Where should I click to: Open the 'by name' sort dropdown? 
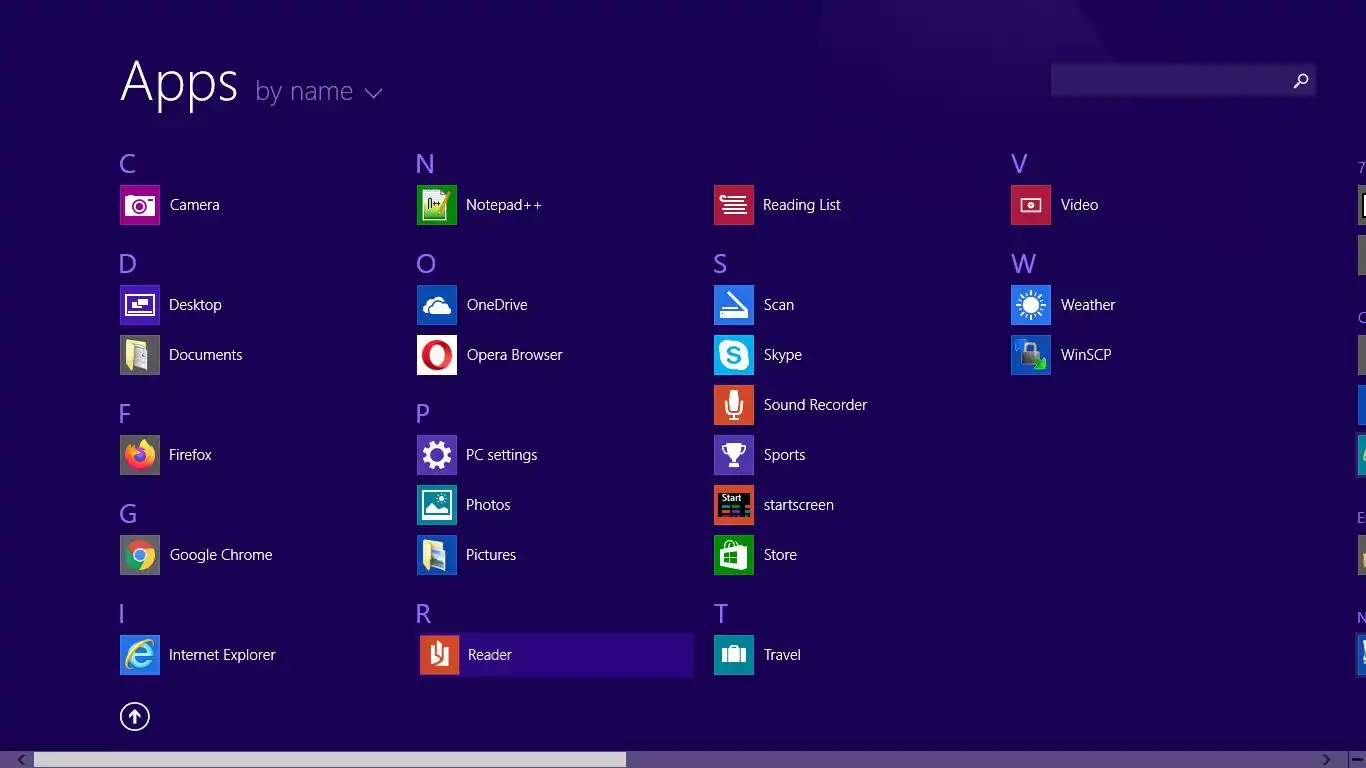pos(319,91)
